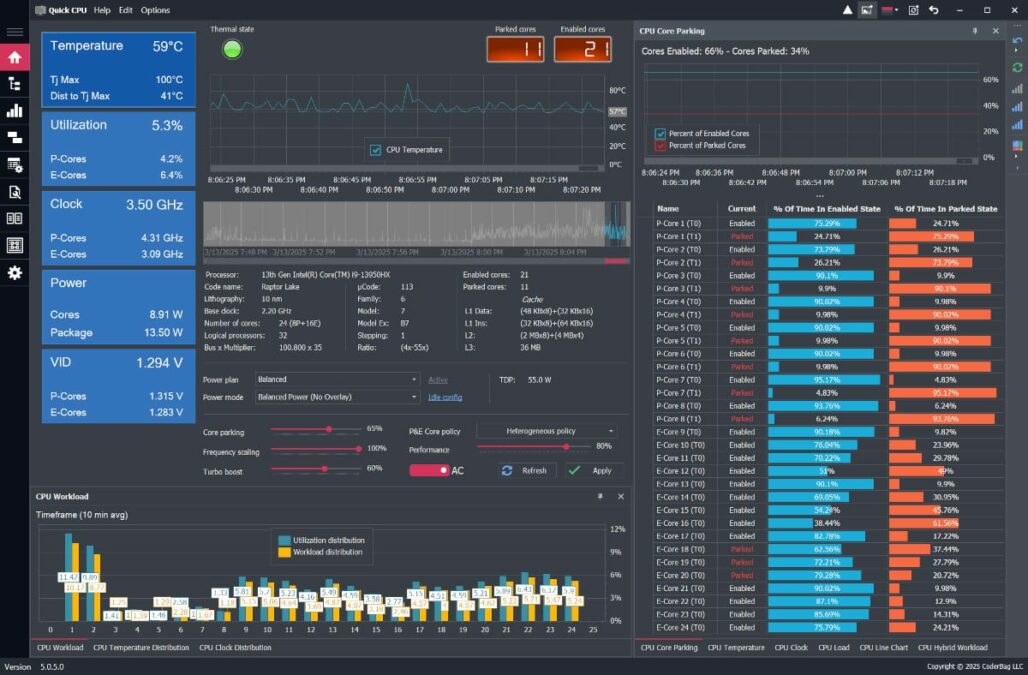
Task: Open the system tree view icon in sidebar
Action: (x=14, y=84)
